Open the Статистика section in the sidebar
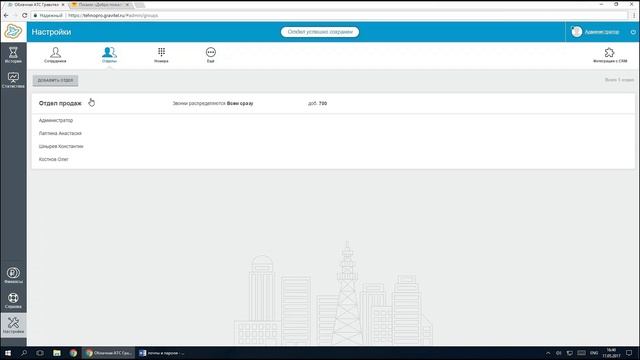This screenshot has height=360, width=640. tap(13, 80)
